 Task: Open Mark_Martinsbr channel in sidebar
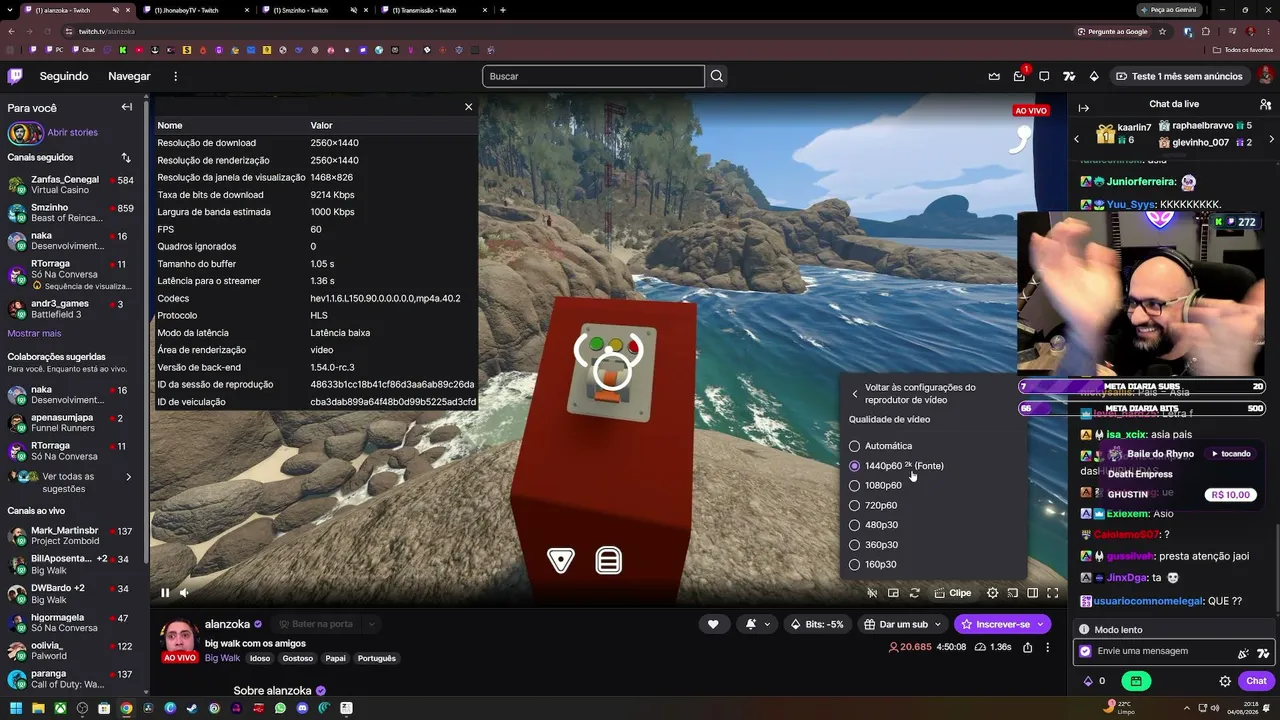(x=70, y=536)
